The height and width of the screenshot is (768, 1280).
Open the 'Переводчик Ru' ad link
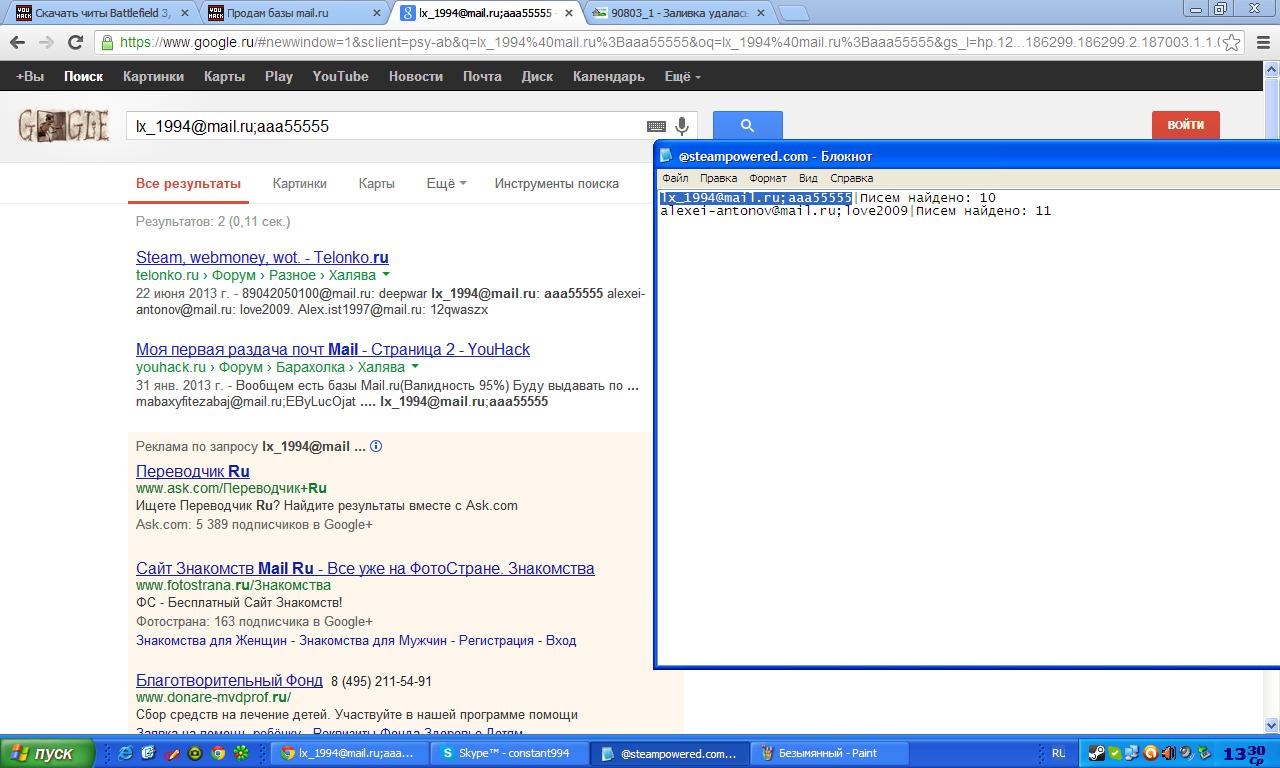pos(193,471)
